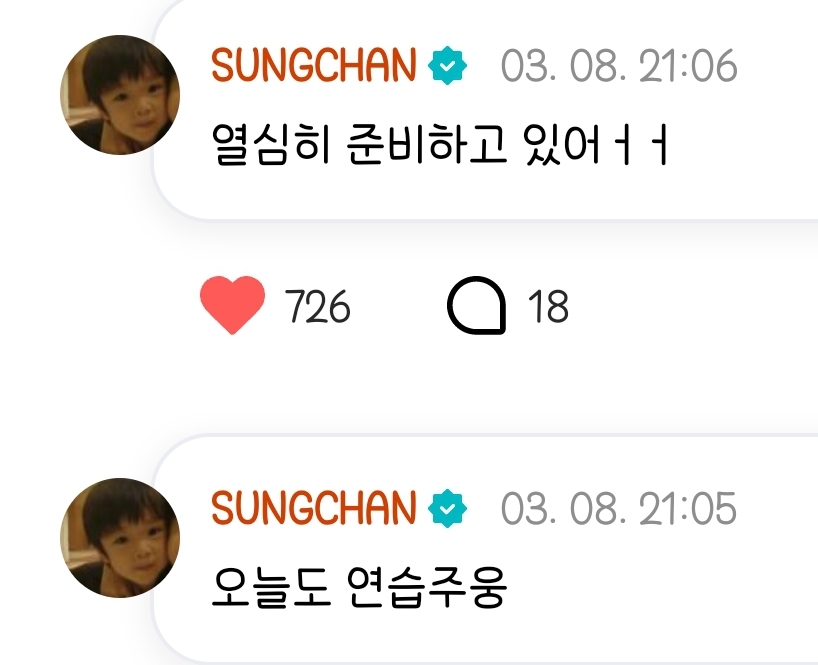Open comments via the speech bubble icon

click(476, 305)
